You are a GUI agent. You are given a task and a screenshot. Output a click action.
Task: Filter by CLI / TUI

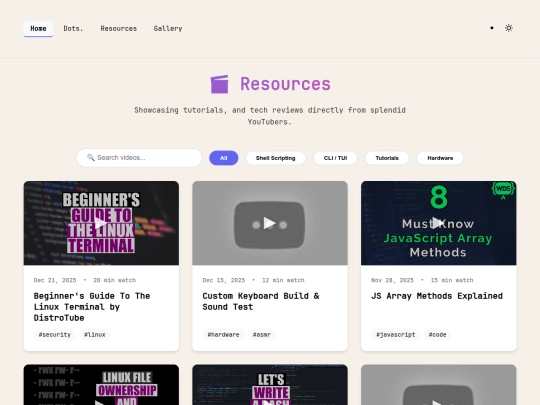pos(335,158)
